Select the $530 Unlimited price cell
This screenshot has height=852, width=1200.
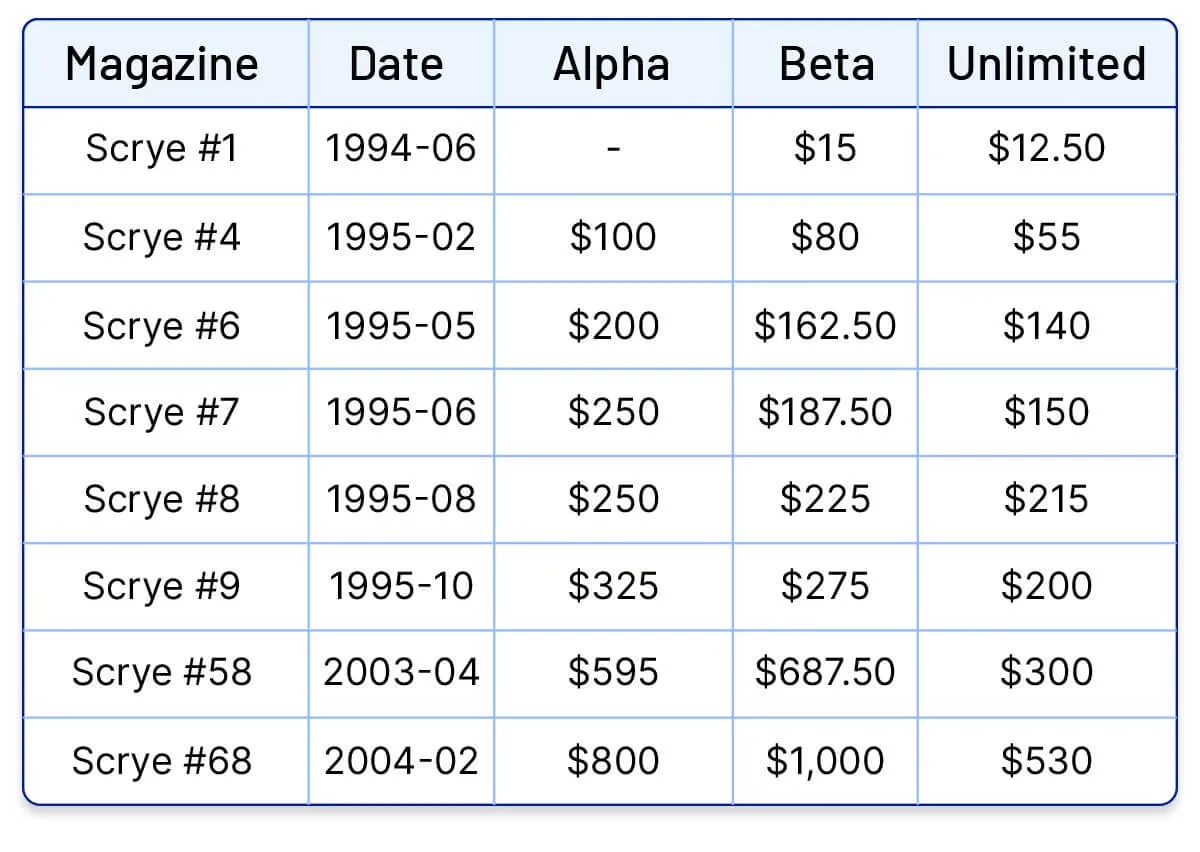1046,761
